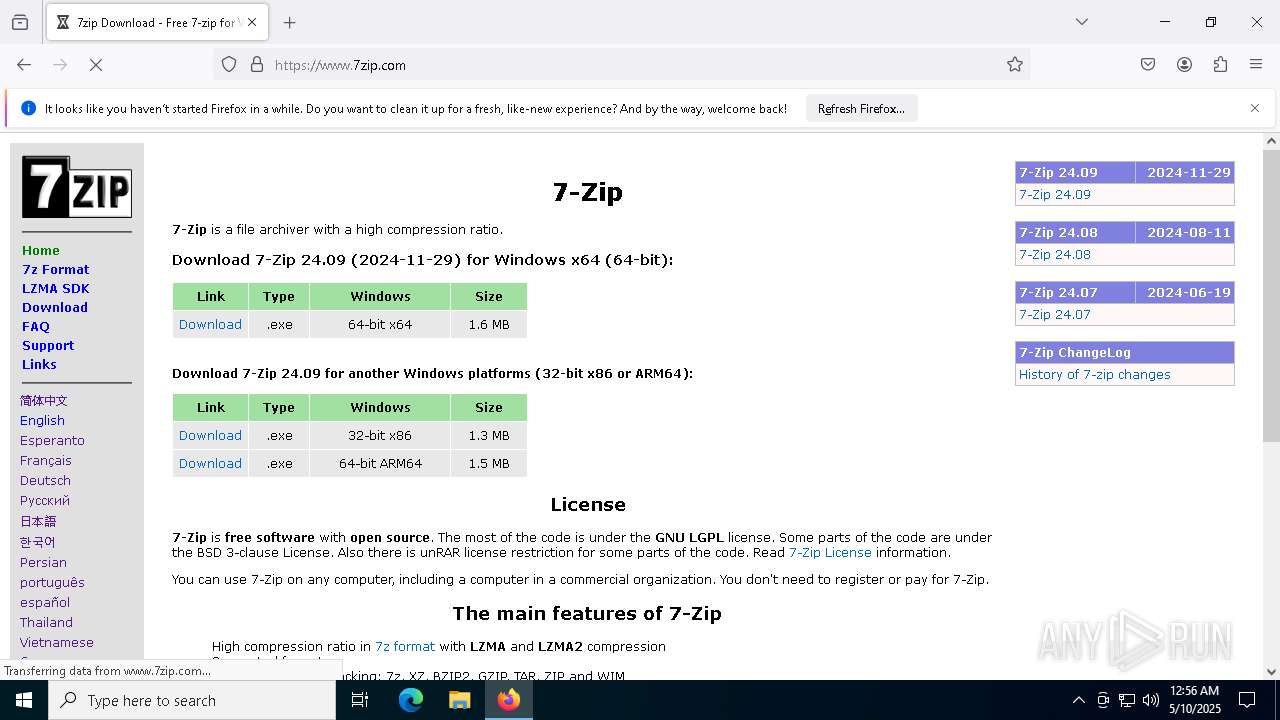This screenshot has height=720, width=1280.
Task: Open the volume speaker icon
Action: coord(1151,700)
